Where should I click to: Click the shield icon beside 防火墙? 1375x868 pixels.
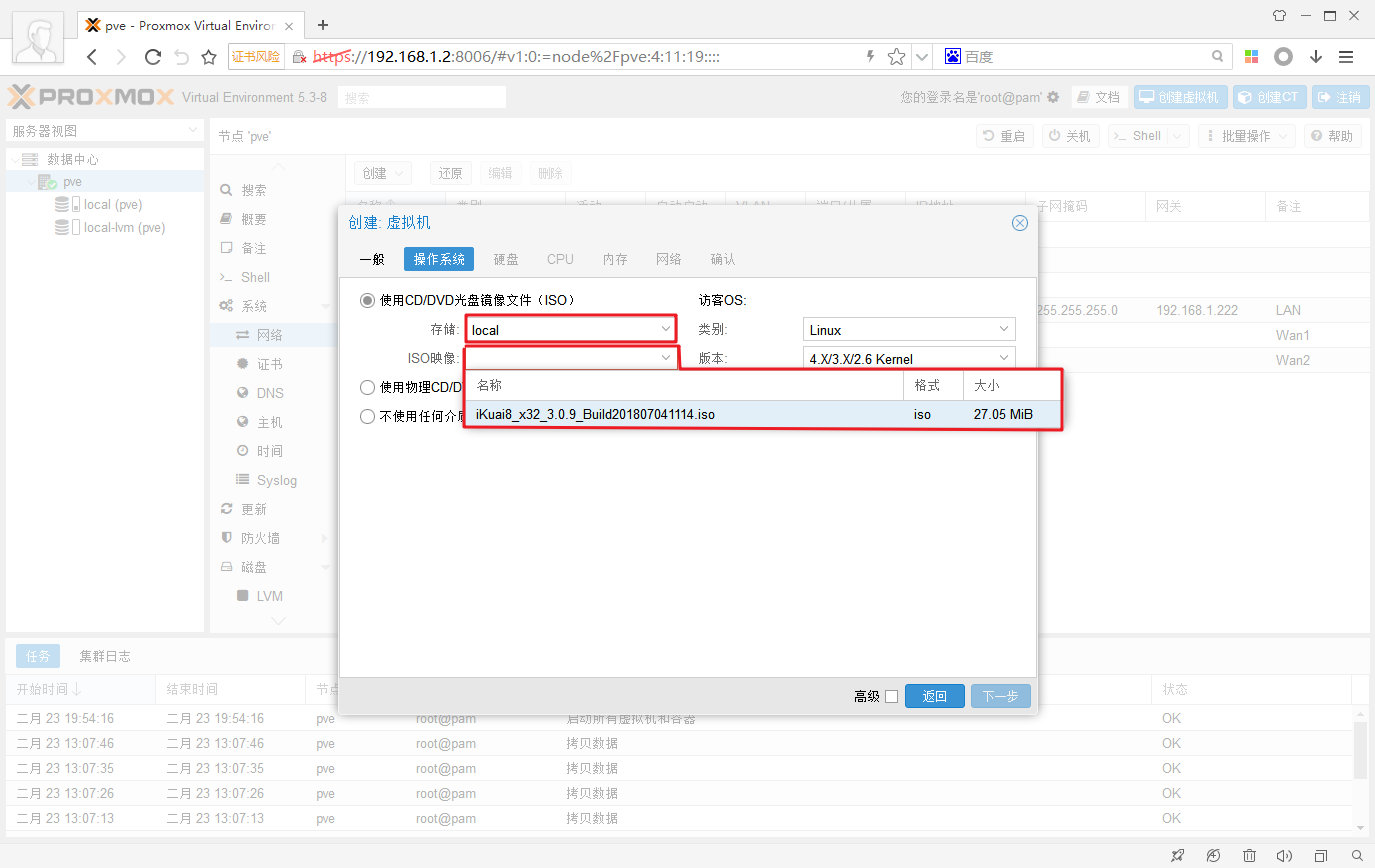[x=226, y=538]
